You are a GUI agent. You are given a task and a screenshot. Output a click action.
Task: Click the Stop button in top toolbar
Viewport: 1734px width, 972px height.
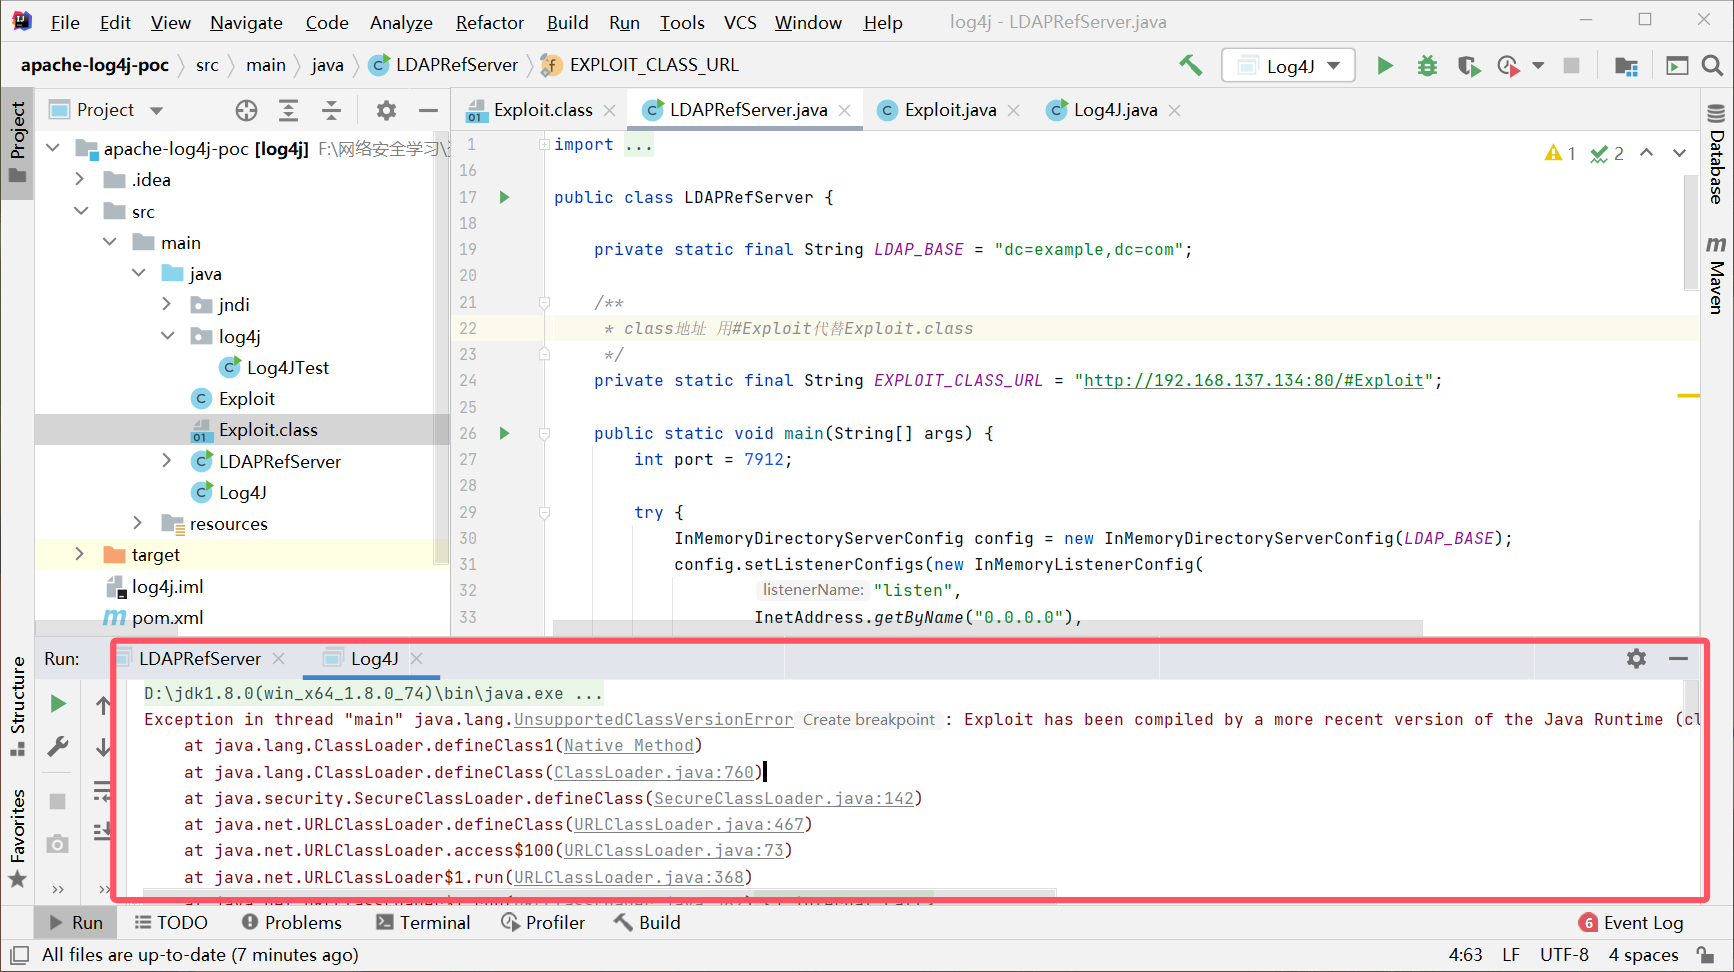click(1571, 66)
